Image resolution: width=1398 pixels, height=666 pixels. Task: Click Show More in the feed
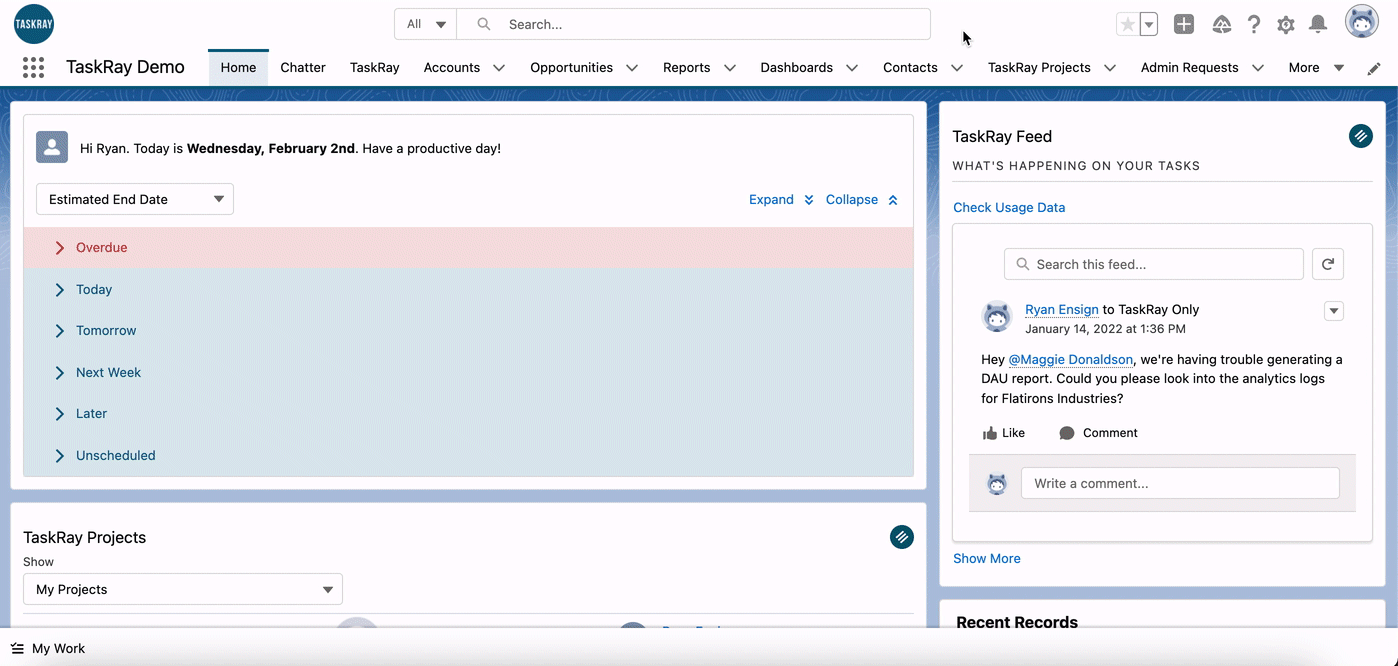[987, 558]
